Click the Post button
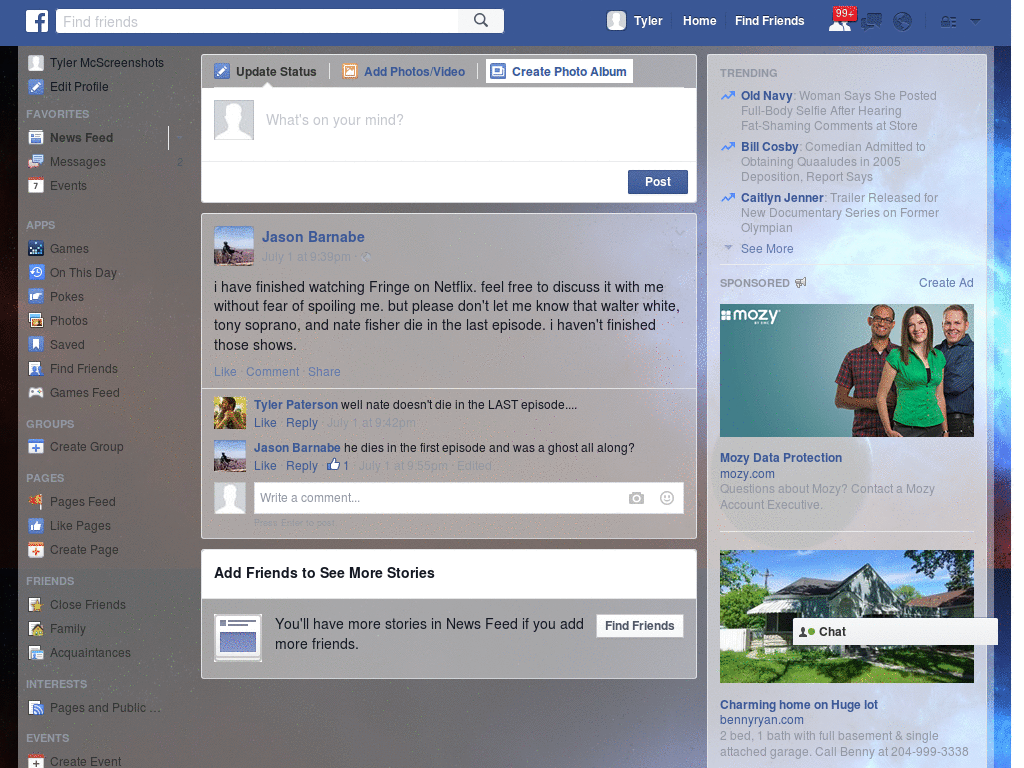Viewport: 1024px width, 768px height. coord(658,182)
